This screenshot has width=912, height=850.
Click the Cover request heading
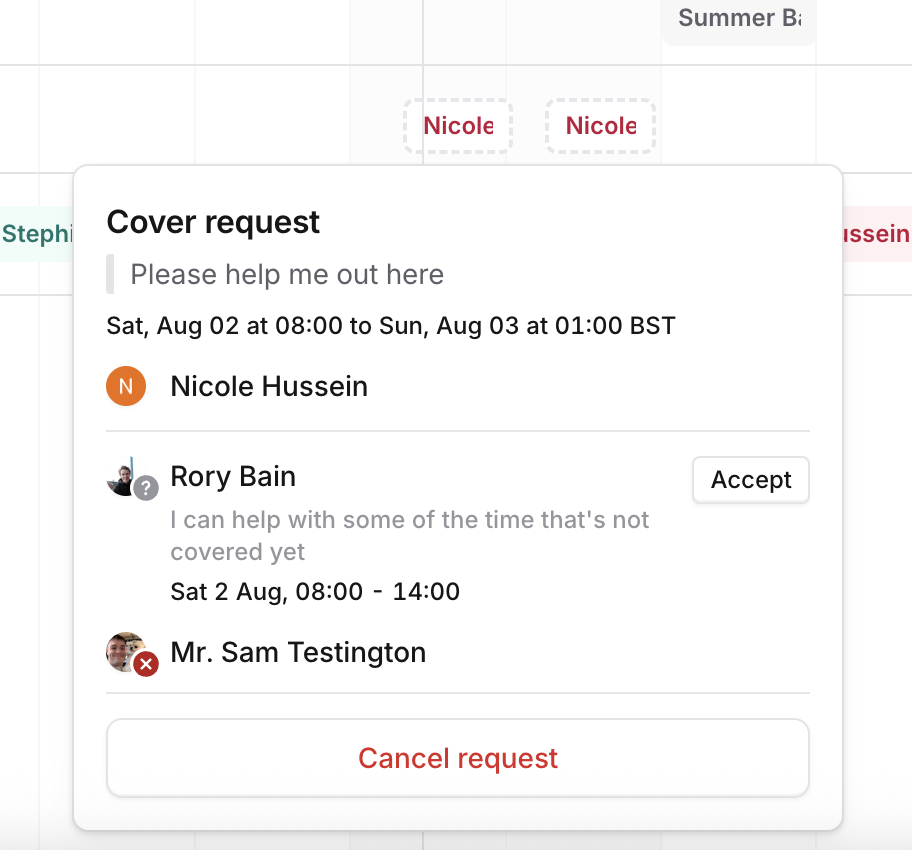(x=213, y=222)
